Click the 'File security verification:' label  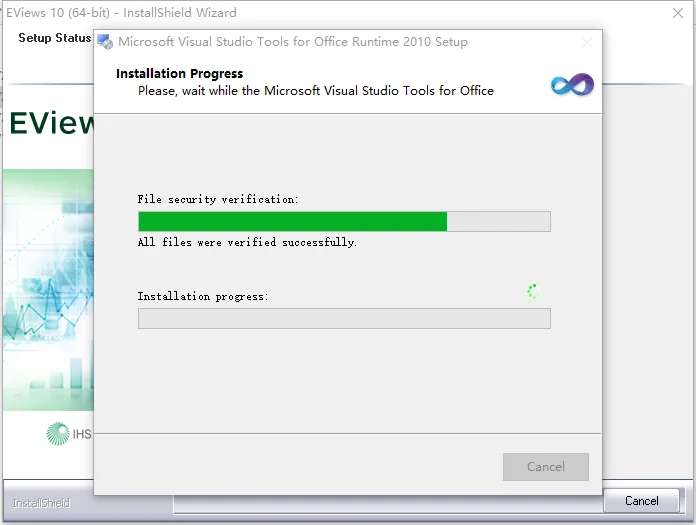pos(218,199)
